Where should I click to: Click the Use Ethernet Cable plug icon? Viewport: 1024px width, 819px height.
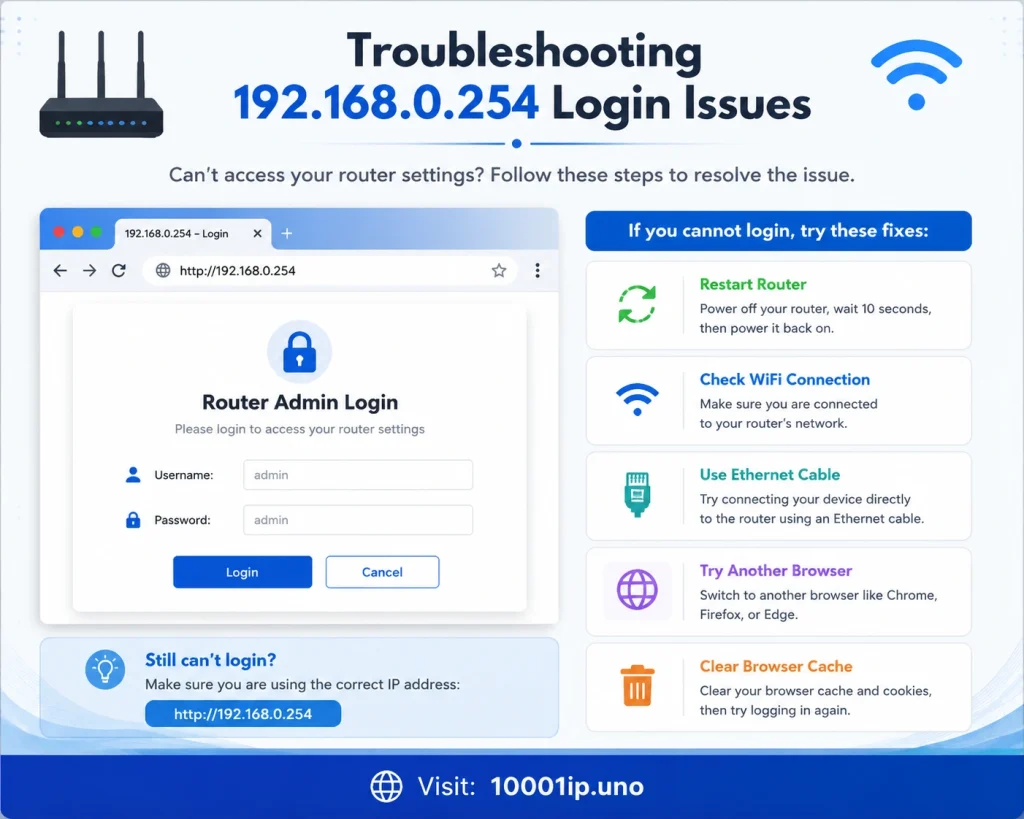(x=637, y=494)
